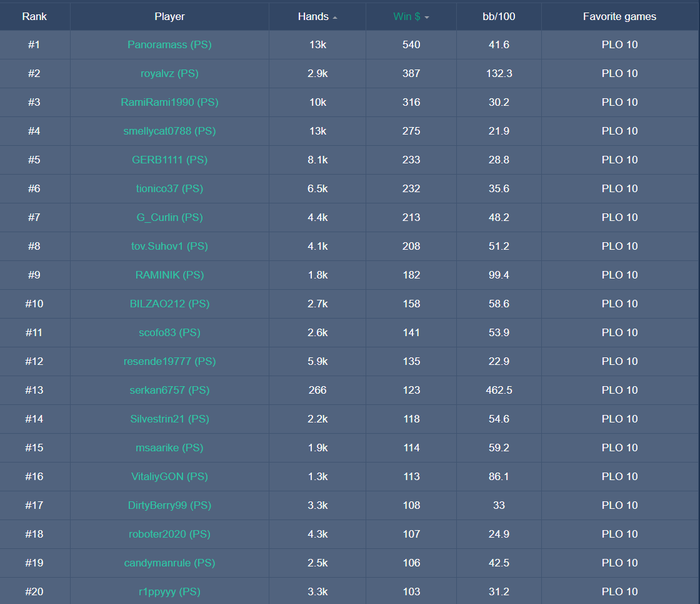Click the bb/100 value 99.4

coord(499,275)
